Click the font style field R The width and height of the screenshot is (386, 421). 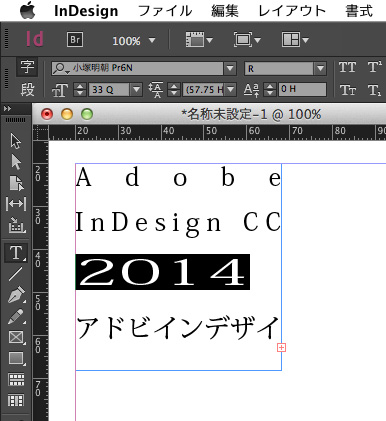pyautogui.click(x=279, y=68)
